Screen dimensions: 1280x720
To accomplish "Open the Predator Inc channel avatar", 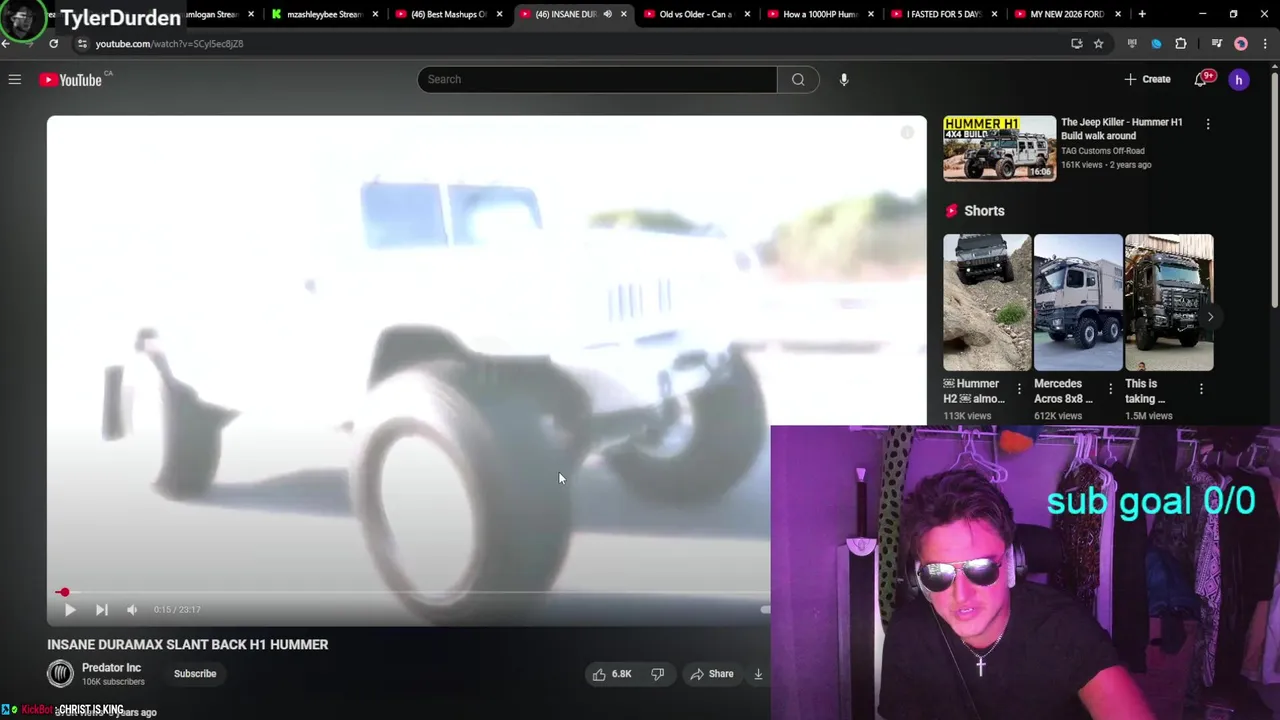I will (60, 674).
